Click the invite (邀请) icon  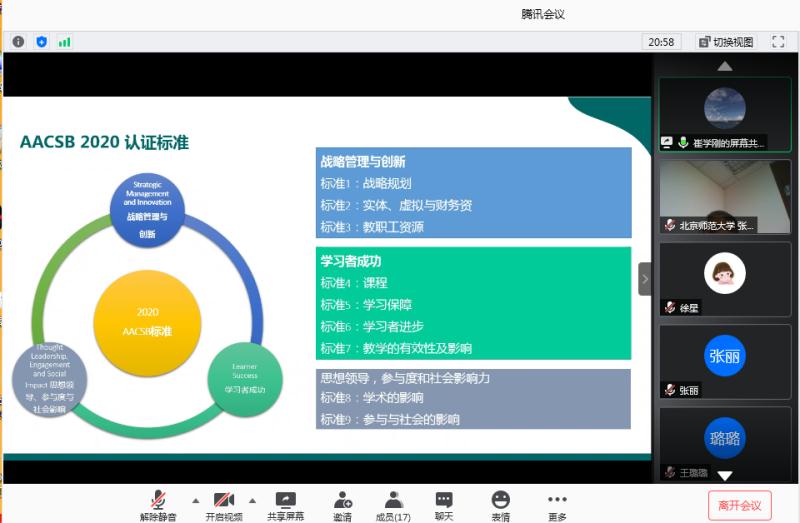[342, 500]
